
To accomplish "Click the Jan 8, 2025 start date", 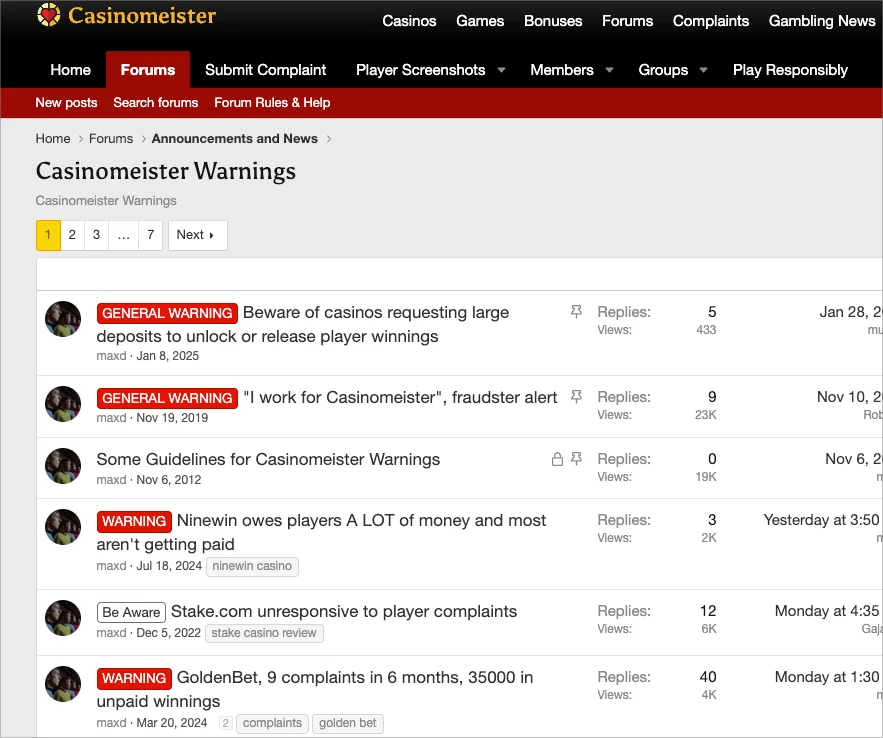I will click(168, 356).
